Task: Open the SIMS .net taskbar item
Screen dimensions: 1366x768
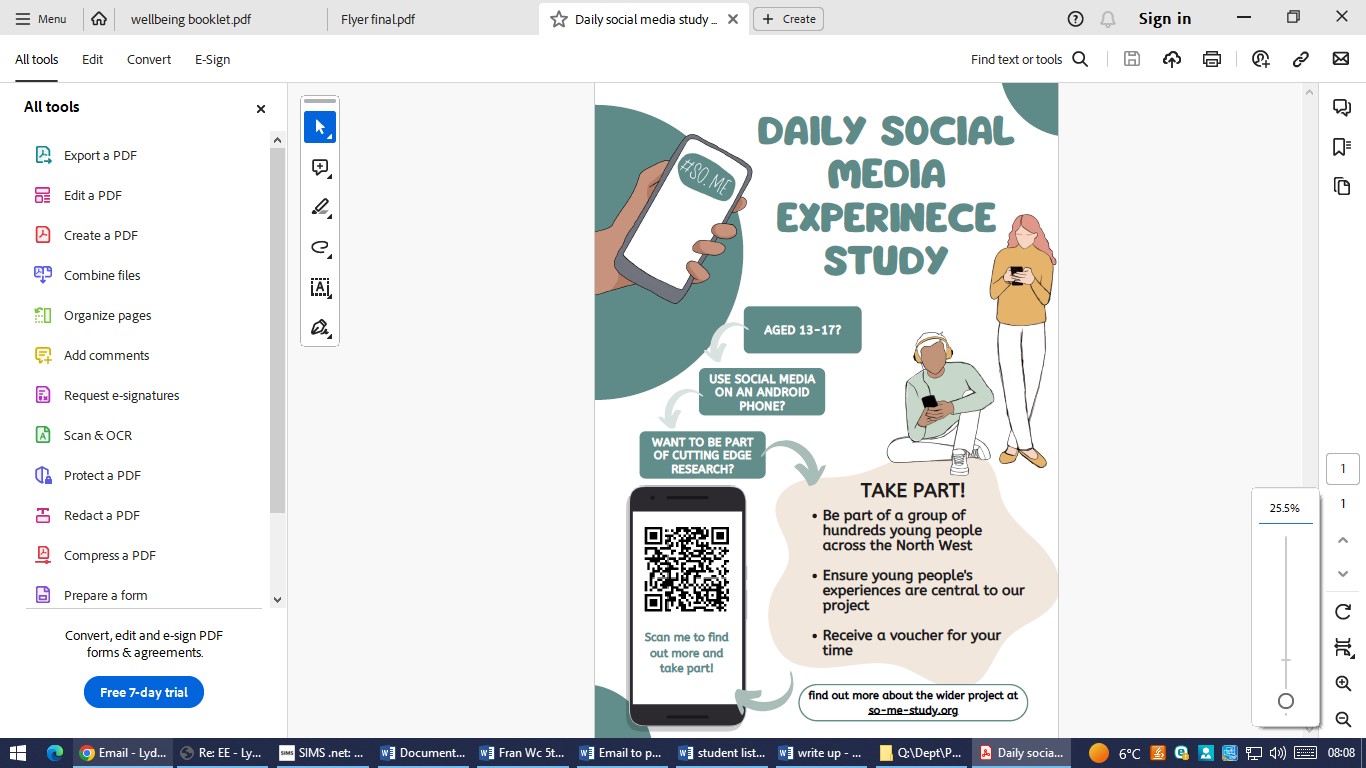Action: [322, 753]
